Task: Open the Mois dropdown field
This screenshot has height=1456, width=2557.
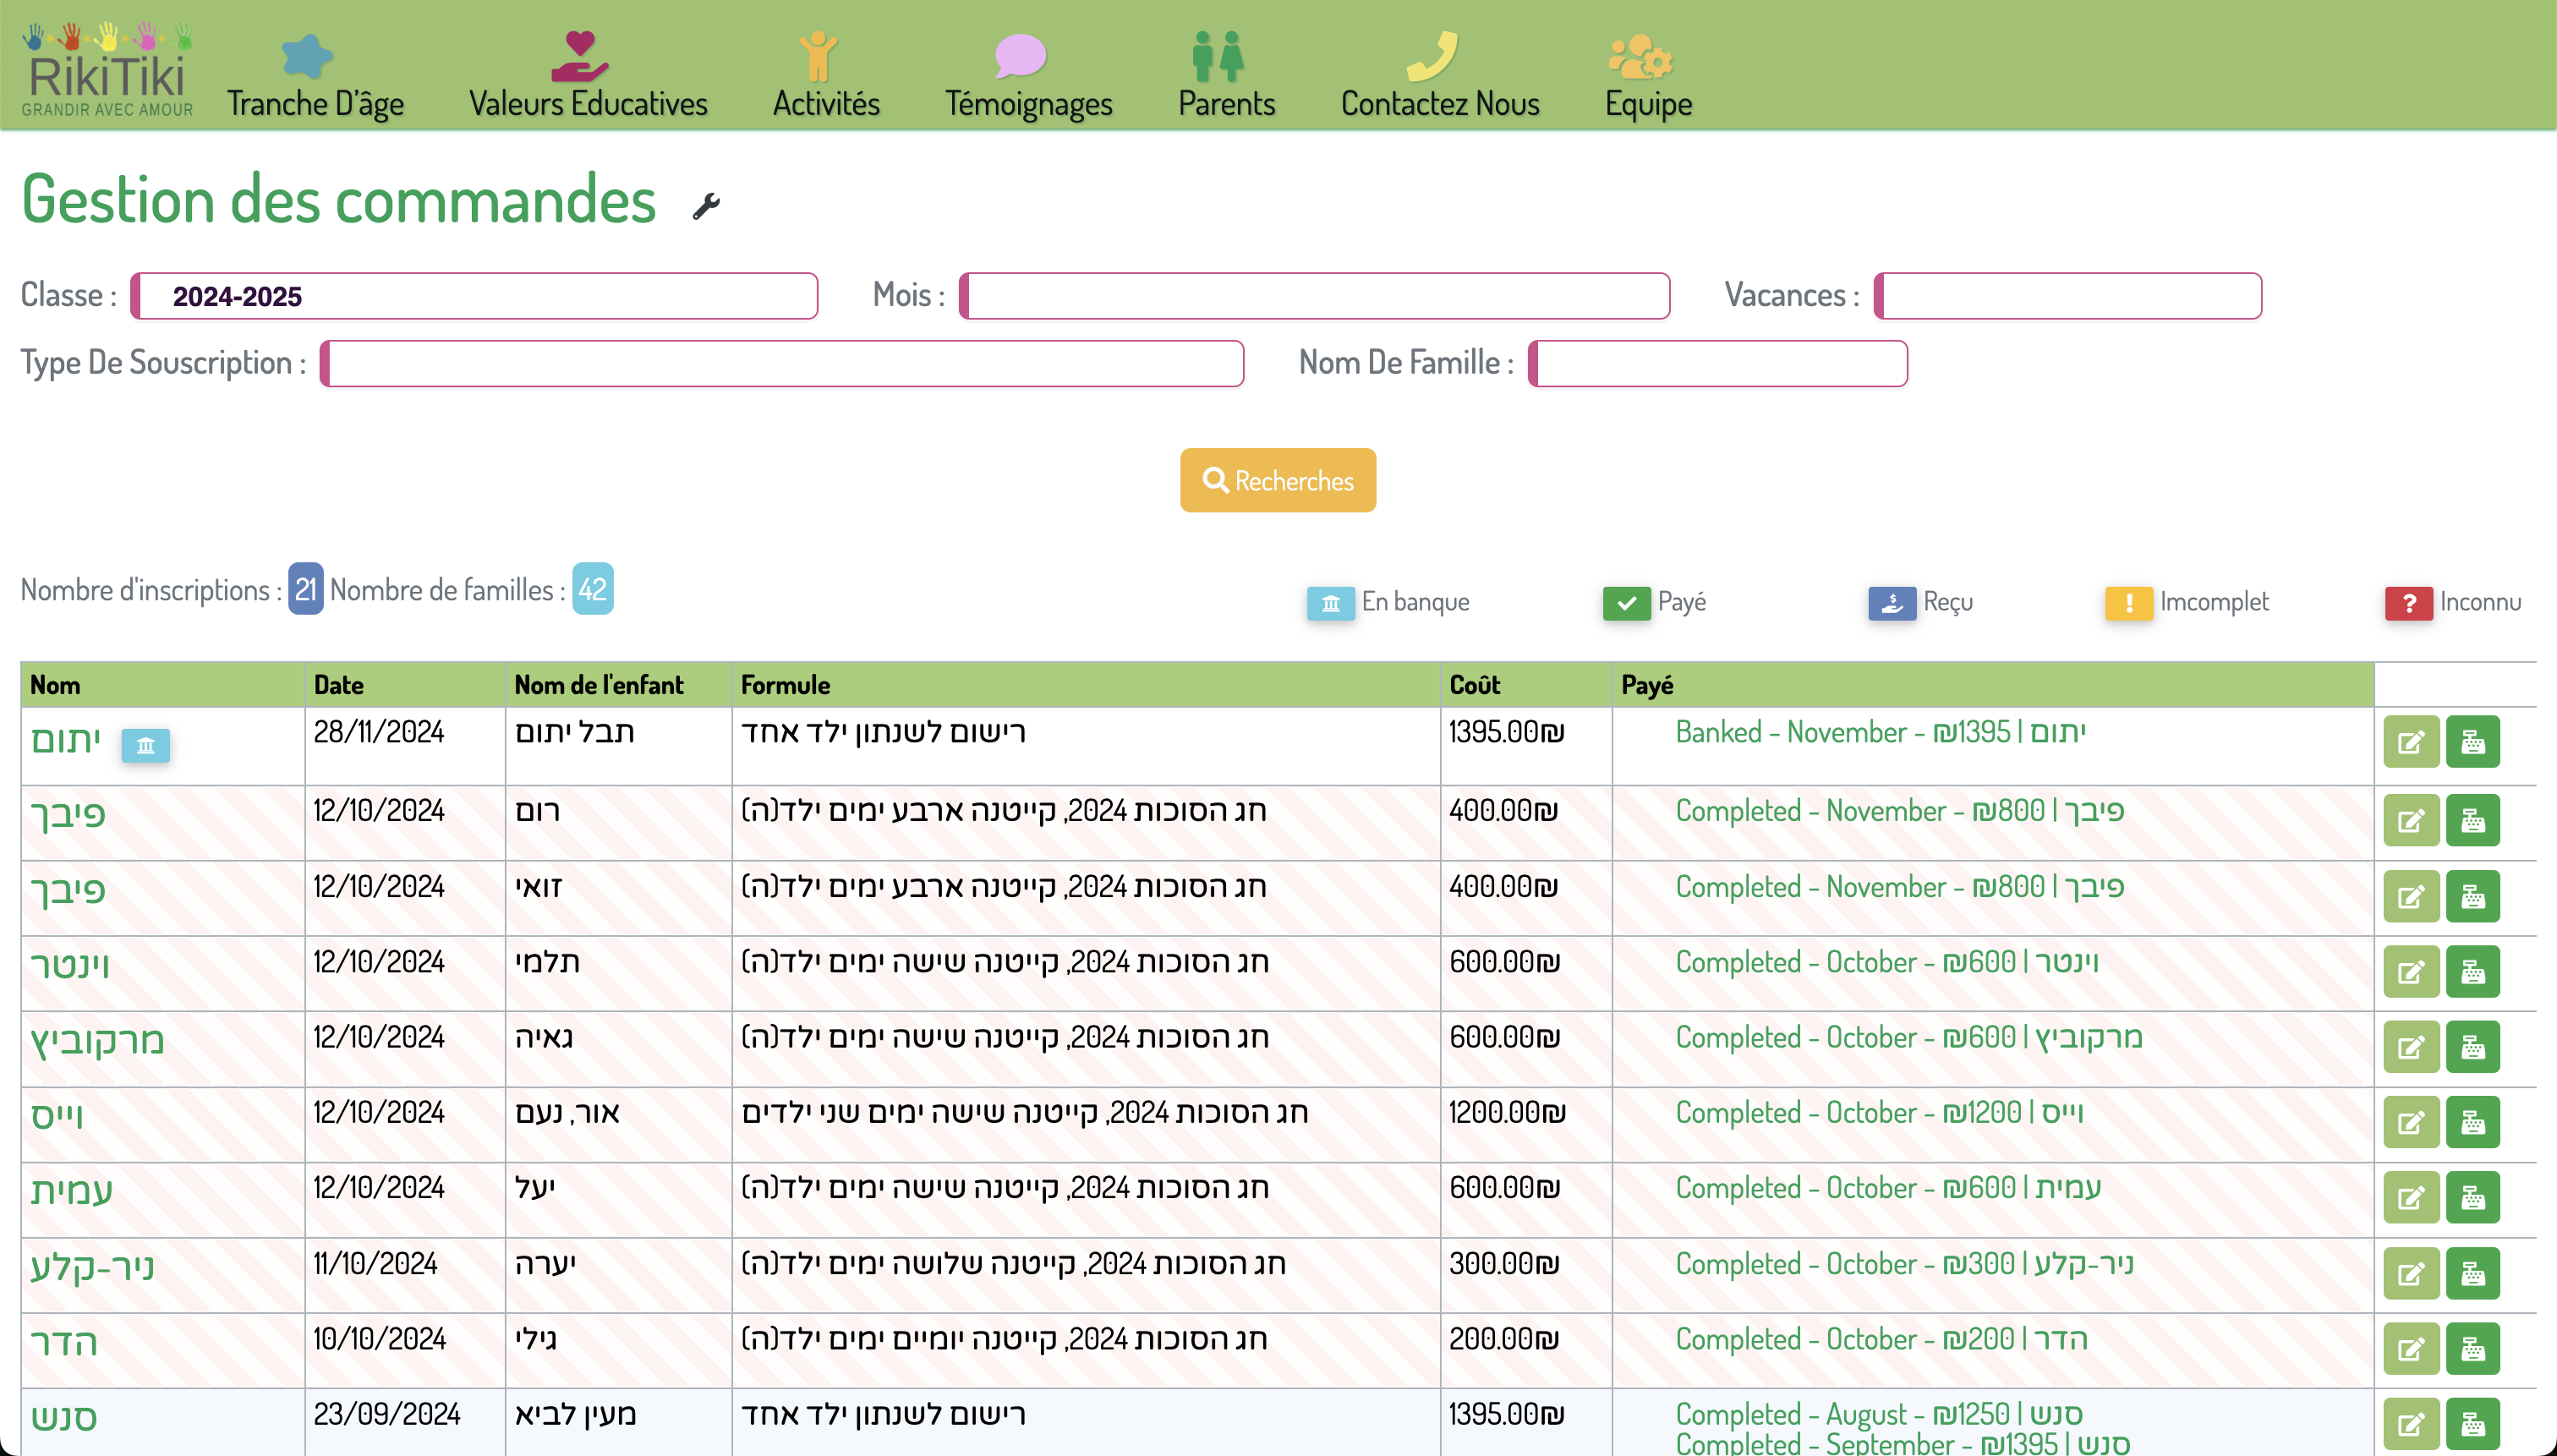Action: pyautogui.click(x=1315, y=296)
